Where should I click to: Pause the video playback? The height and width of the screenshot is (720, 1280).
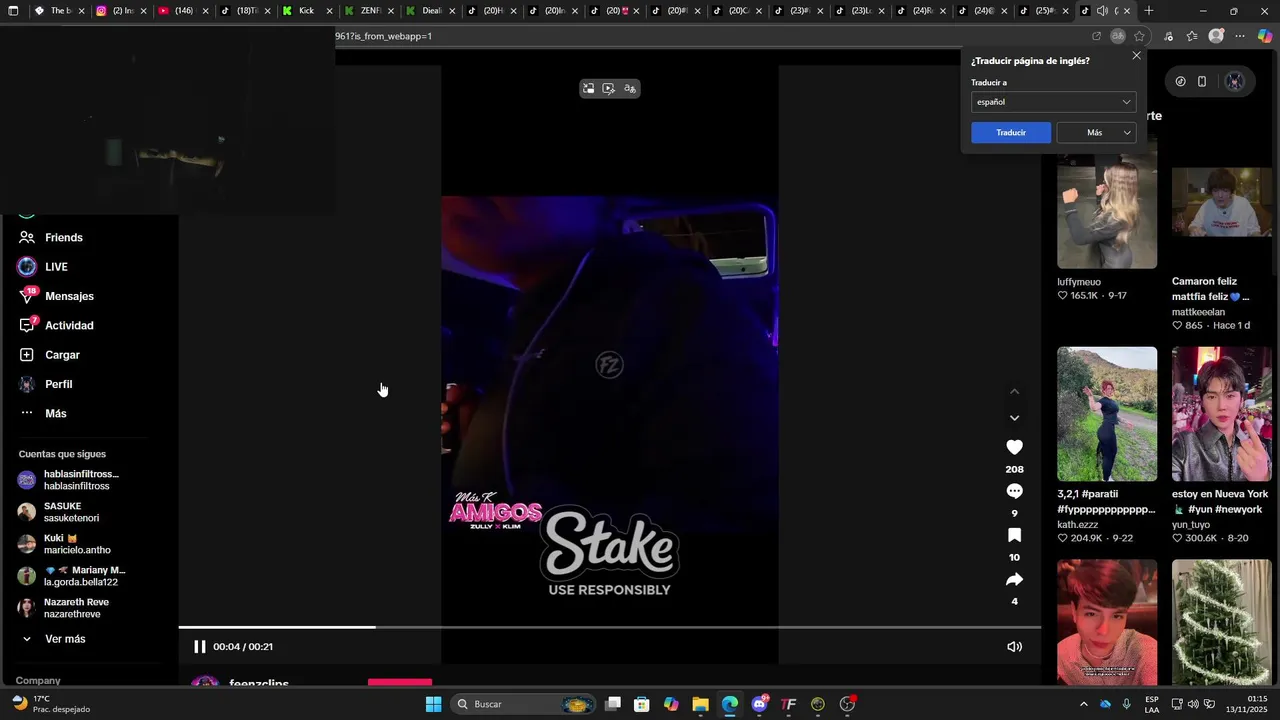click(199, 647)
